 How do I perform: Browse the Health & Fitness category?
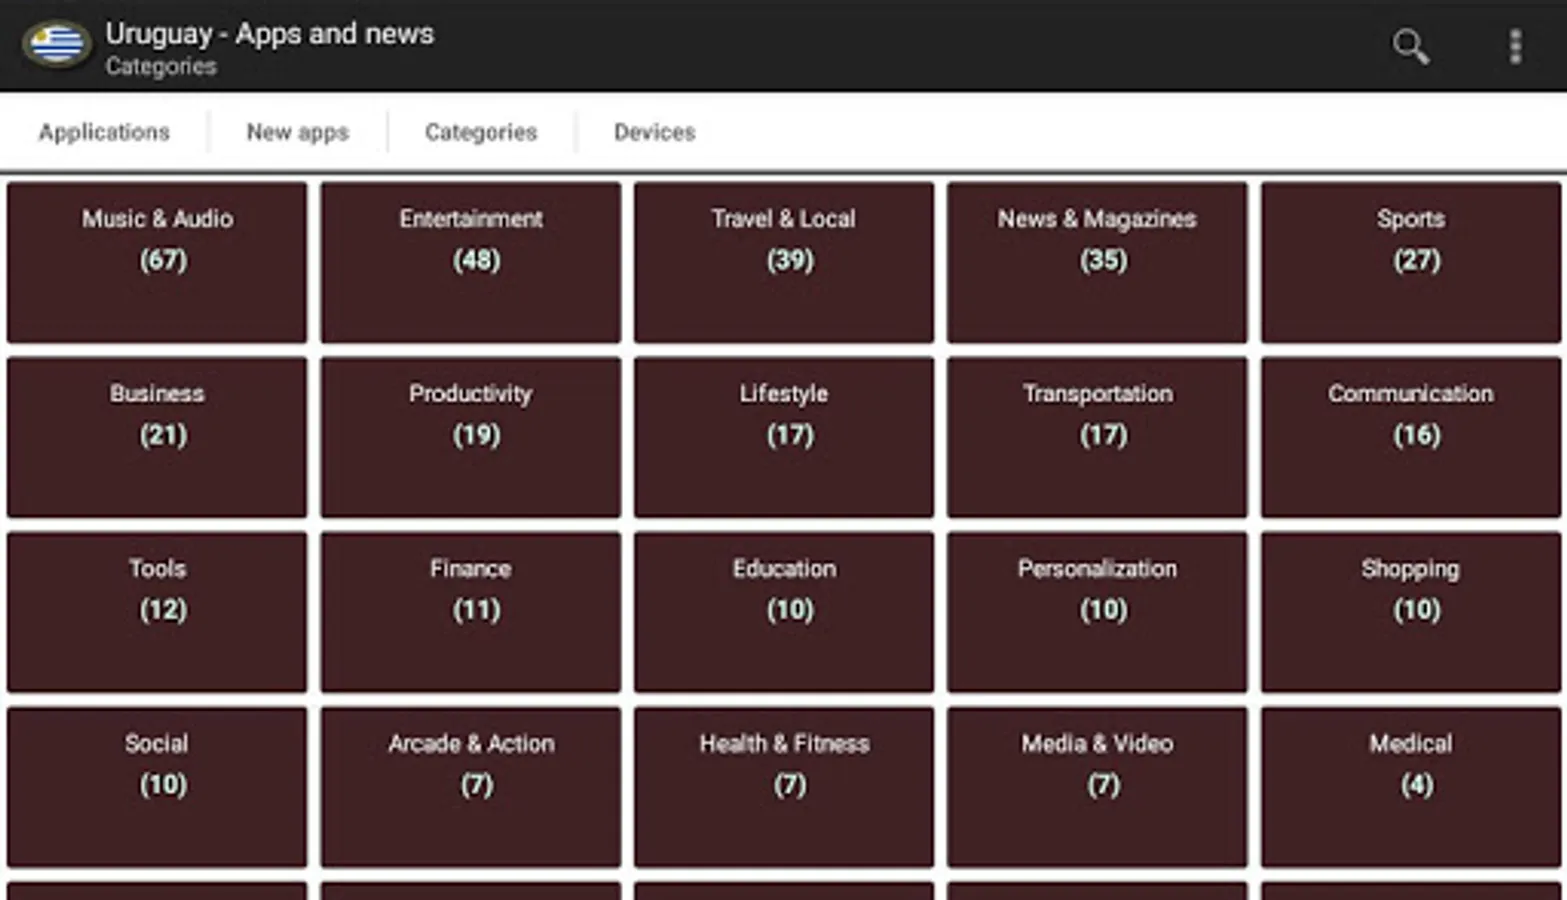pyautogui.click(x=784, y=787)
